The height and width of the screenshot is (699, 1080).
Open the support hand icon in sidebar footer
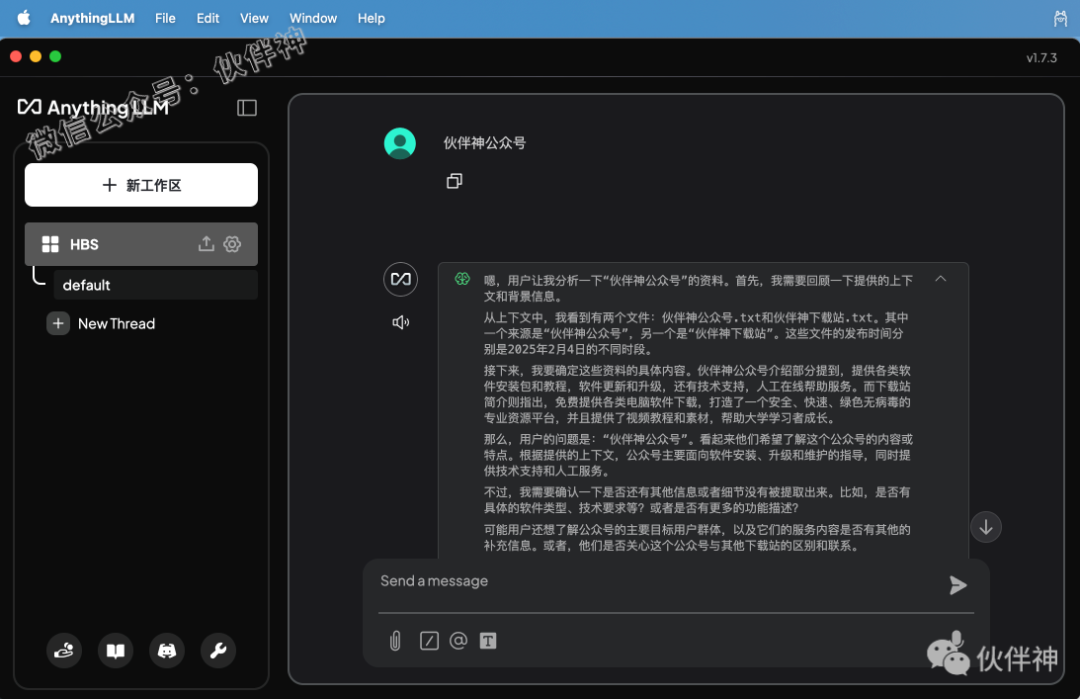point(64,651)
